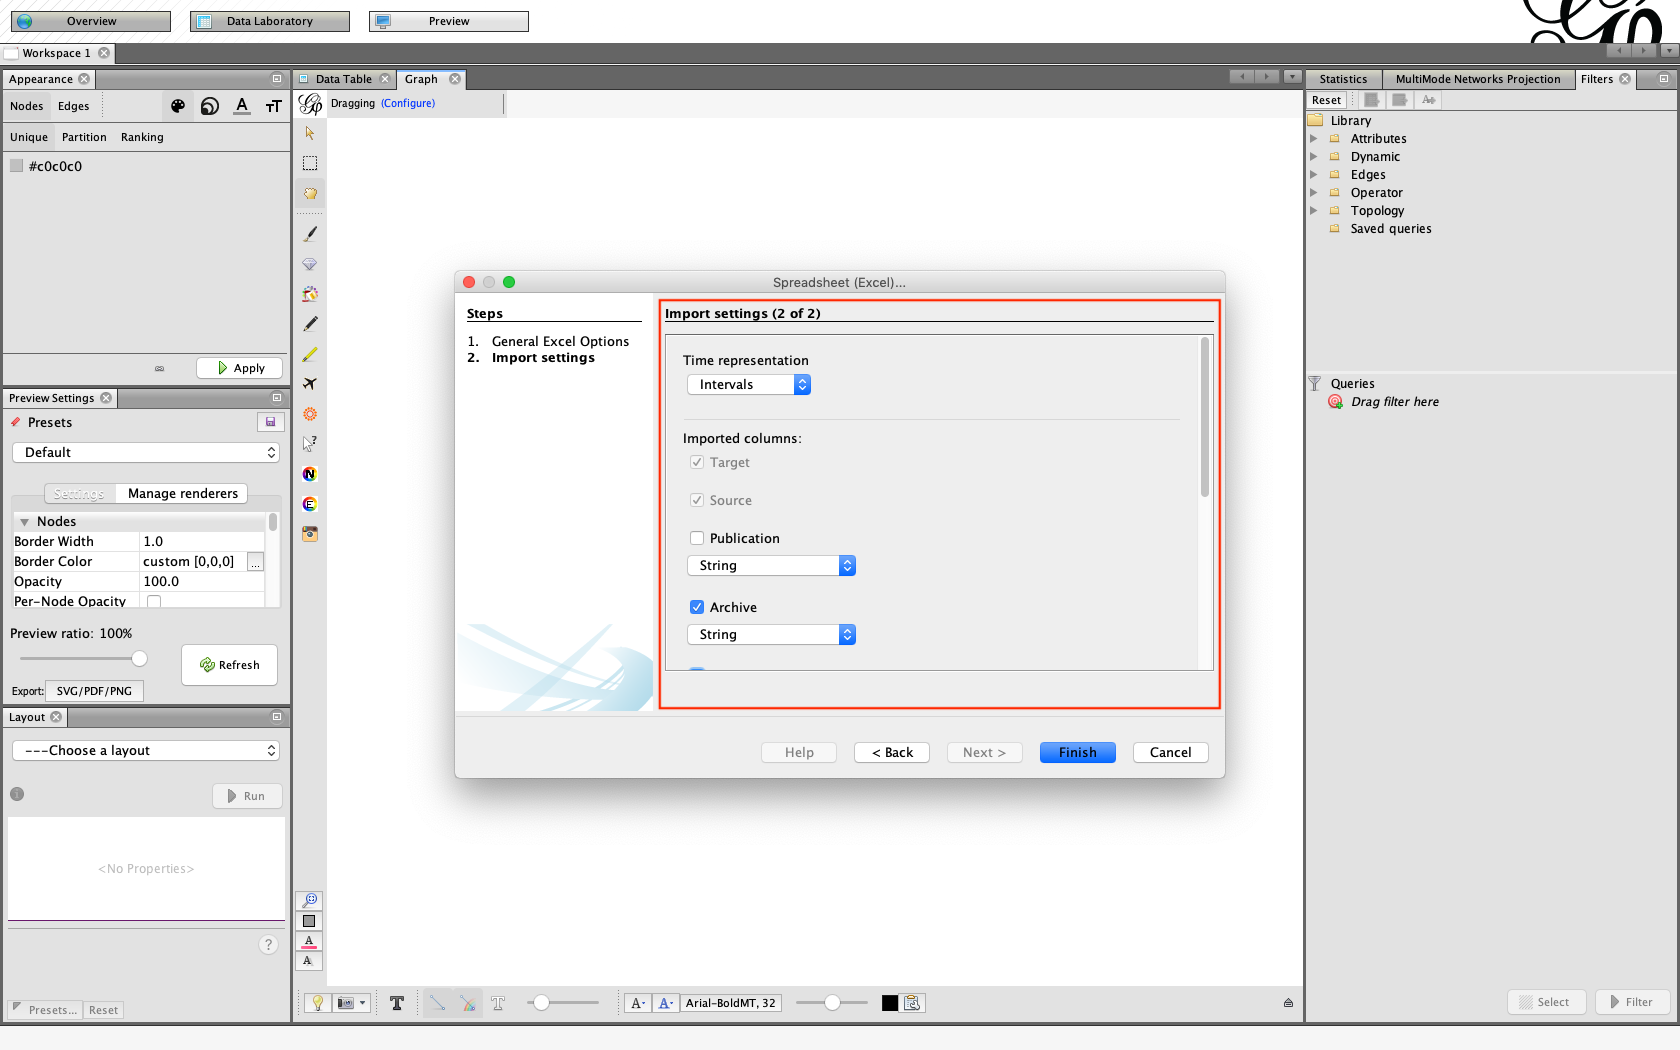This screenshot has height=1050, width=1680.
Task: Select the node size appearance icon
Action: coord(210,106)
